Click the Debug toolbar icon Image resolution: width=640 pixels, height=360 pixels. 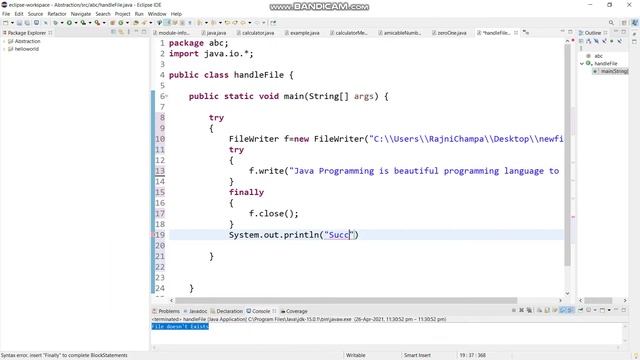point(56,23)
